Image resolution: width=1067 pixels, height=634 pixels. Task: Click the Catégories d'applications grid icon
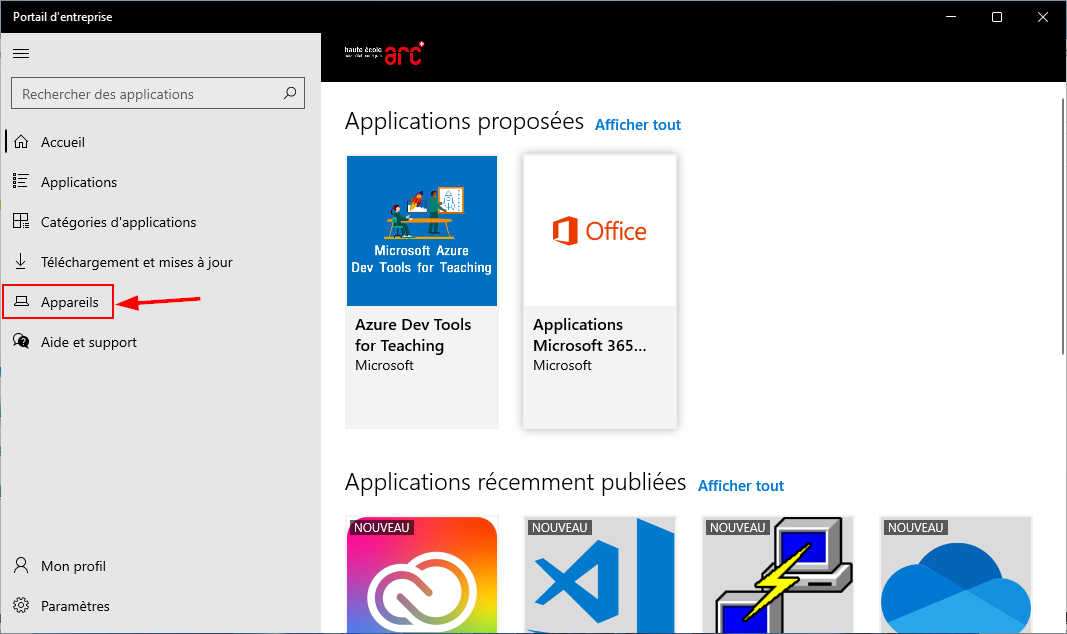pyautogui.click(x=21, y=221)
